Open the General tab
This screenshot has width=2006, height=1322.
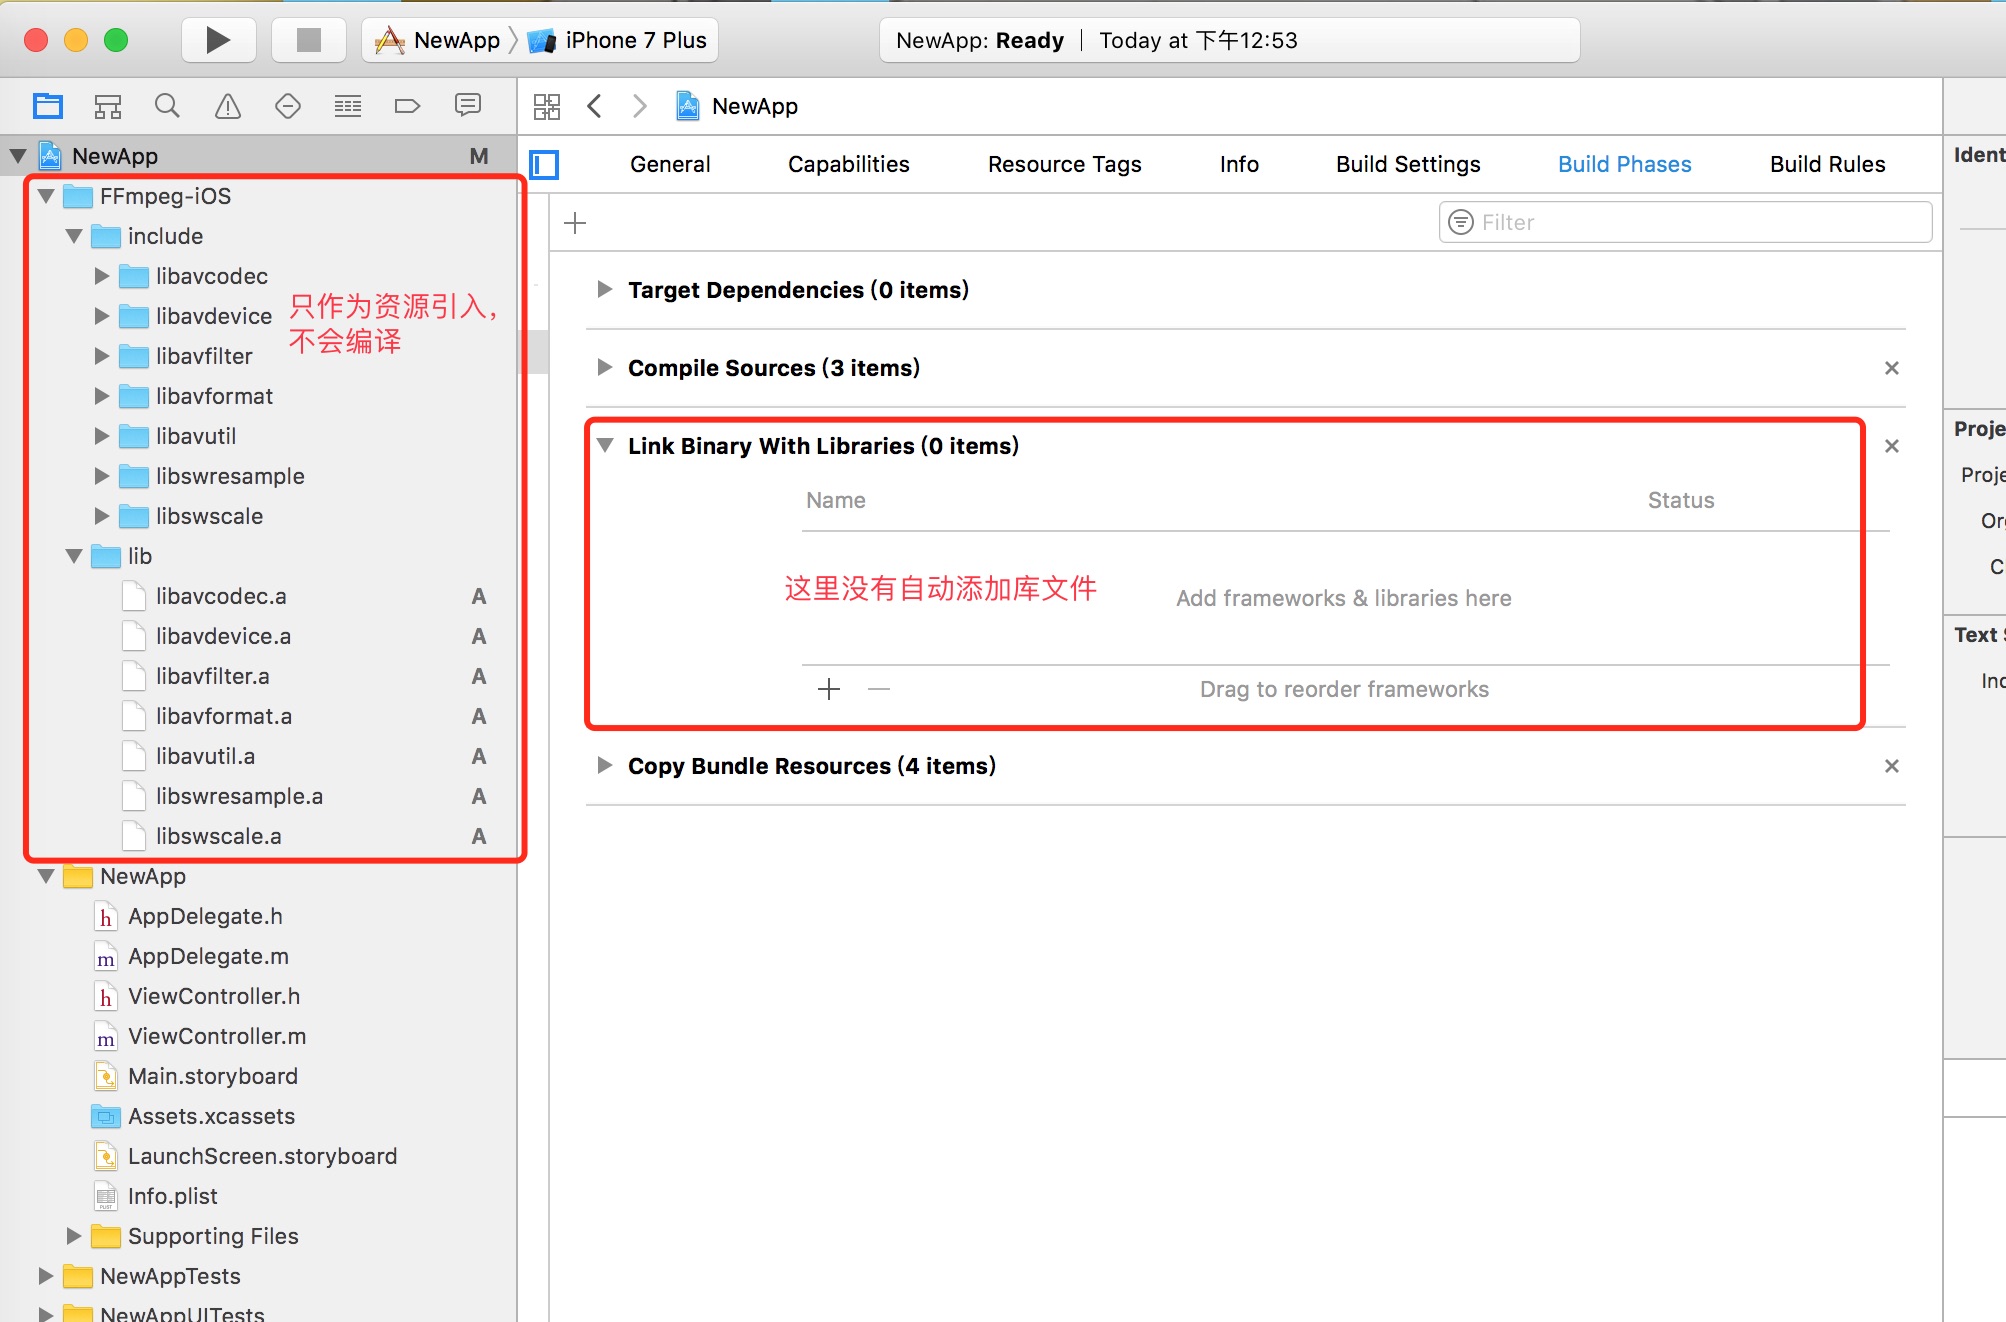tap(670, 164)
